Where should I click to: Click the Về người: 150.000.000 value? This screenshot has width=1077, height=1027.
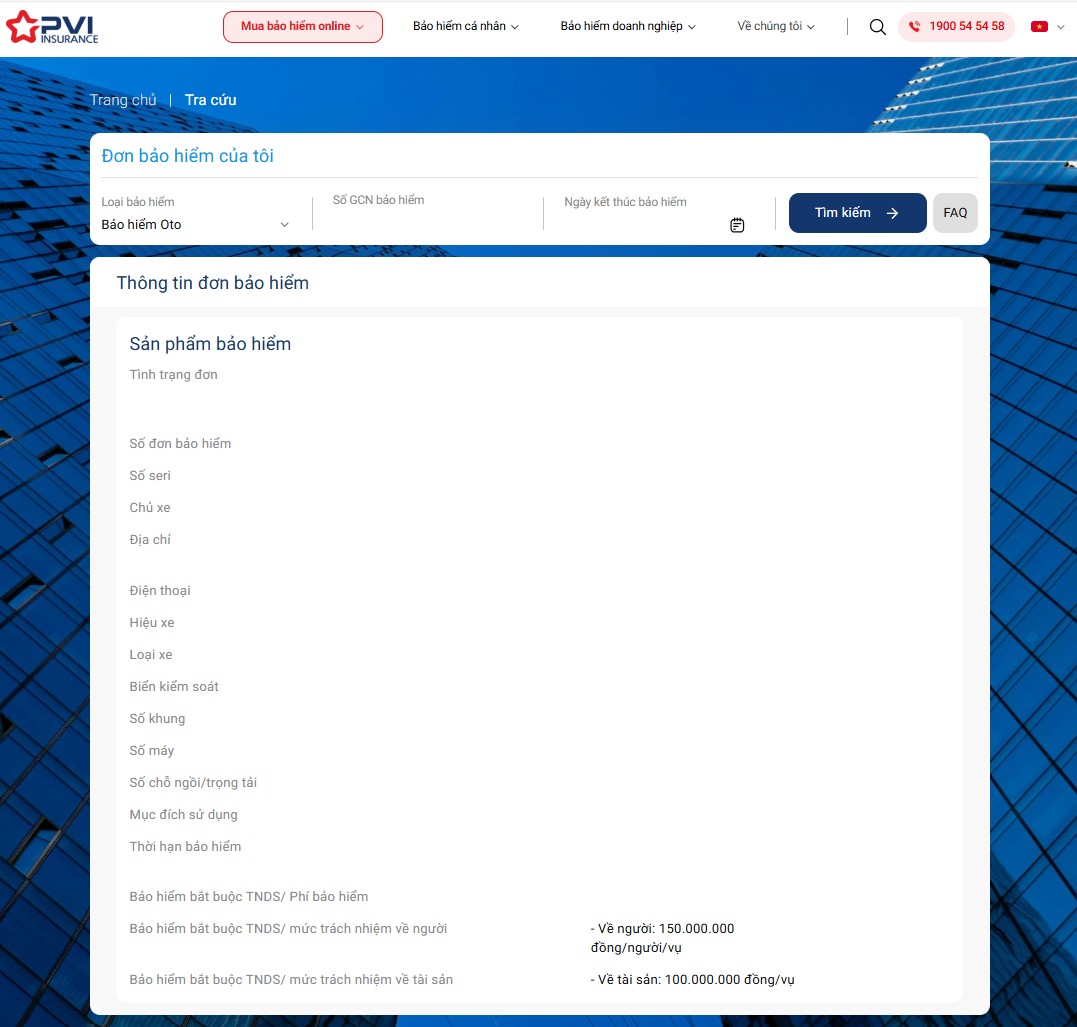(662, 938)
